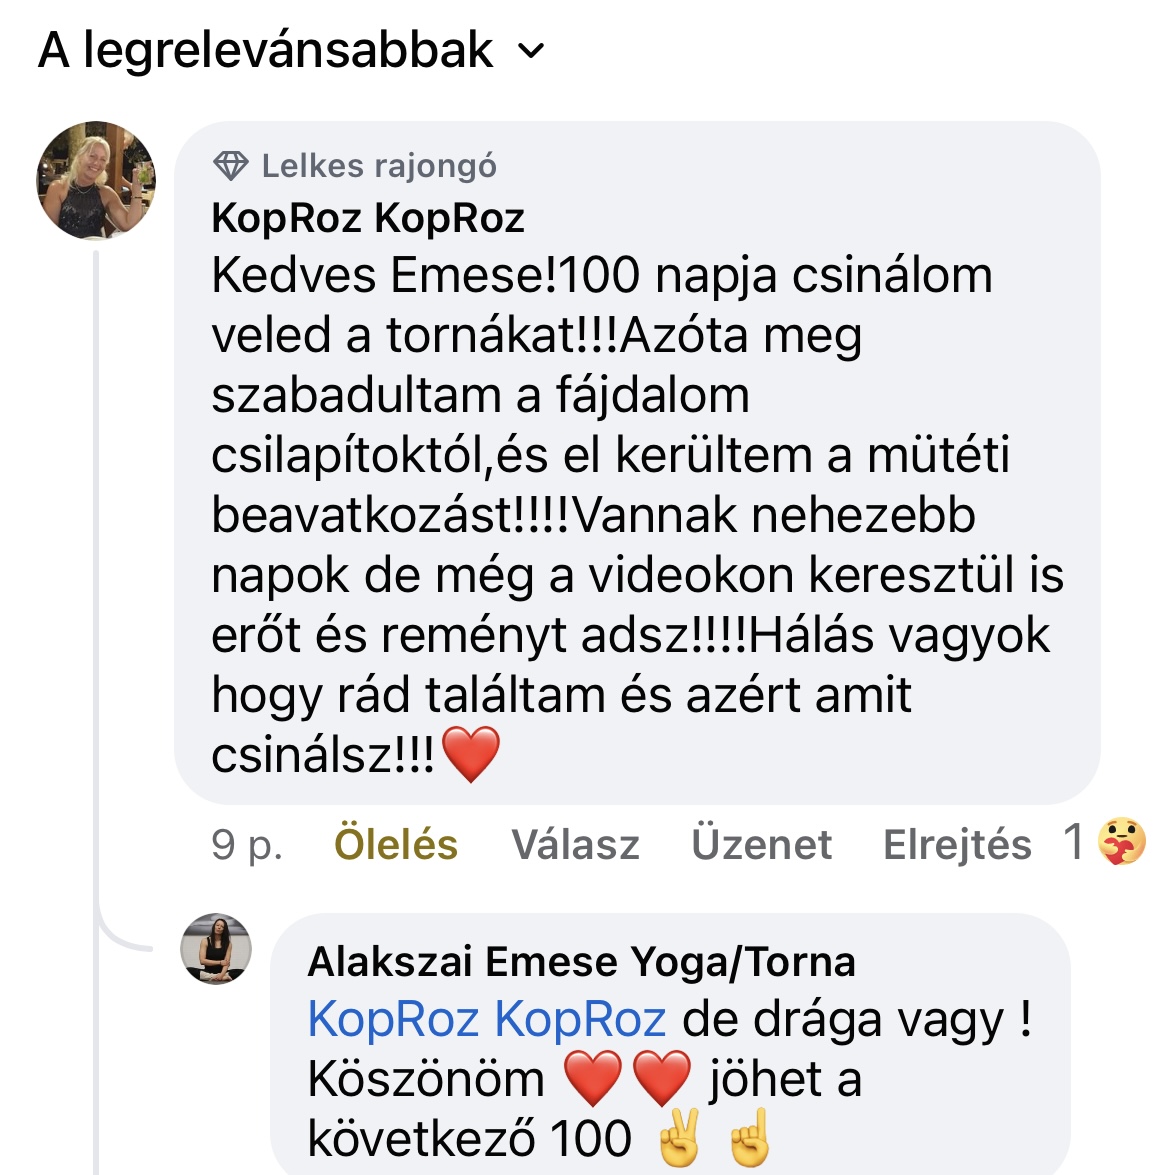
Task: Toggle the "Ölelés" reaction on the comment
Action: point(396,845)
